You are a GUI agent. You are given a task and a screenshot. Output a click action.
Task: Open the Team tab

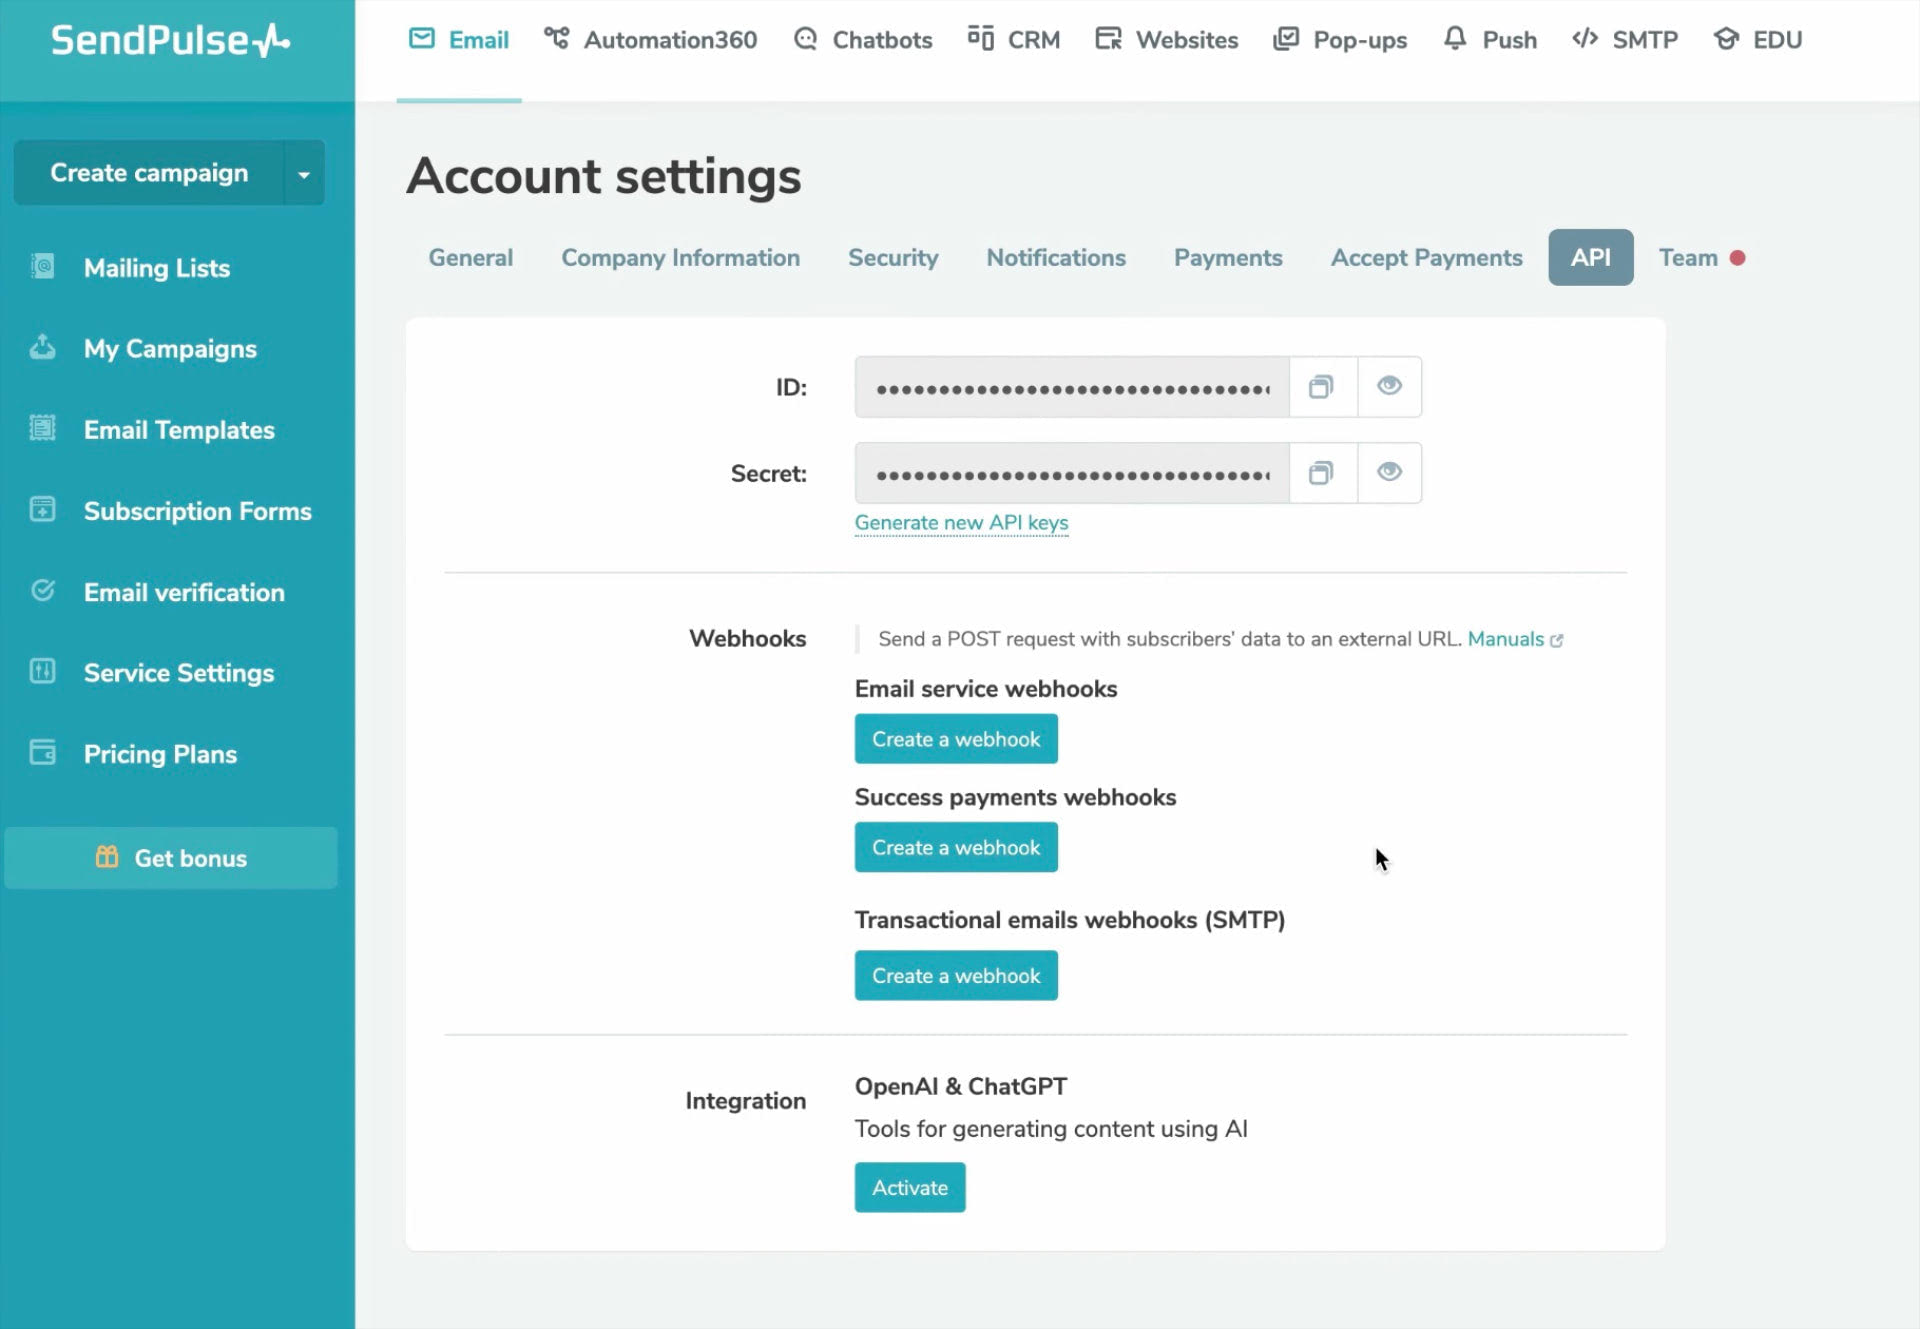[x=1701, y=258]
